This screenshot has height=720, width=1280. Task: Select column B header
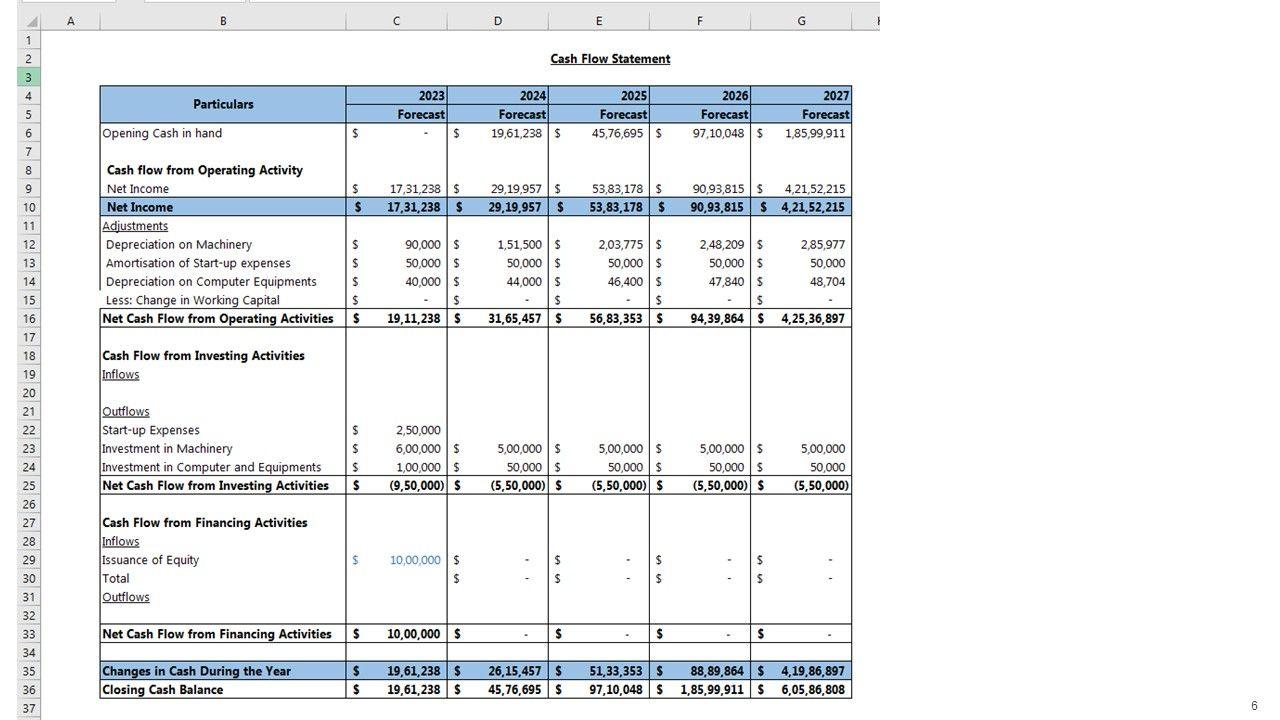click(x=222, y=21)
